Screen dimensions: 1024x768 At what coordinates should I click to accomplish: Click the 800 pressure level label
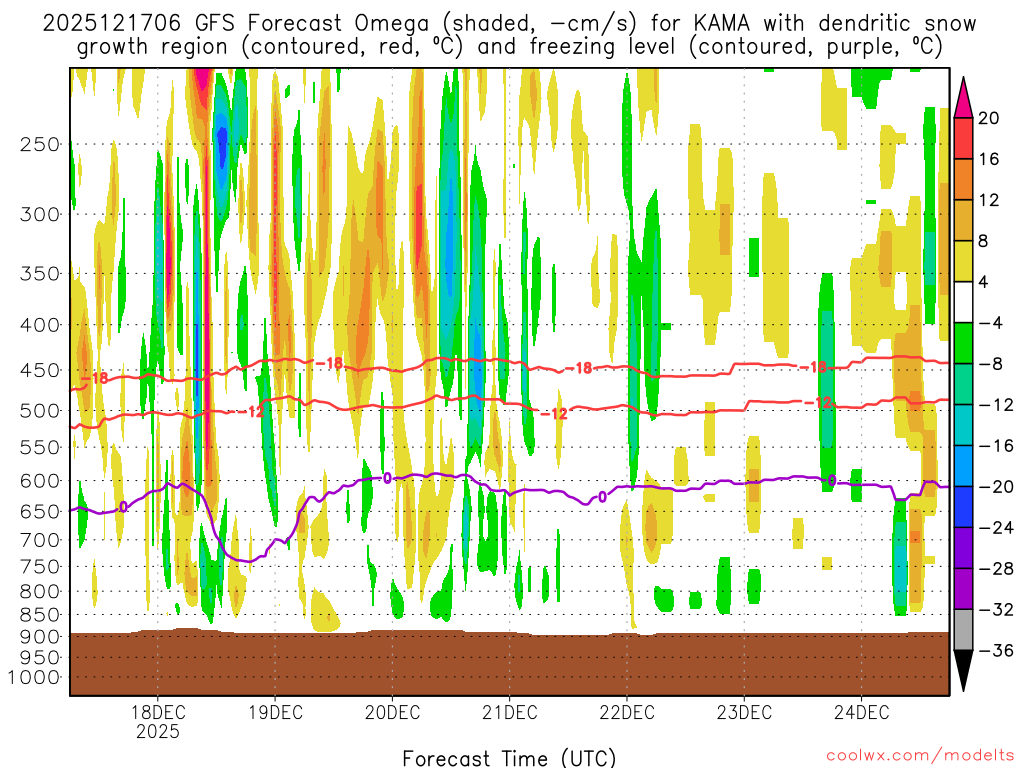coord(40,592)
